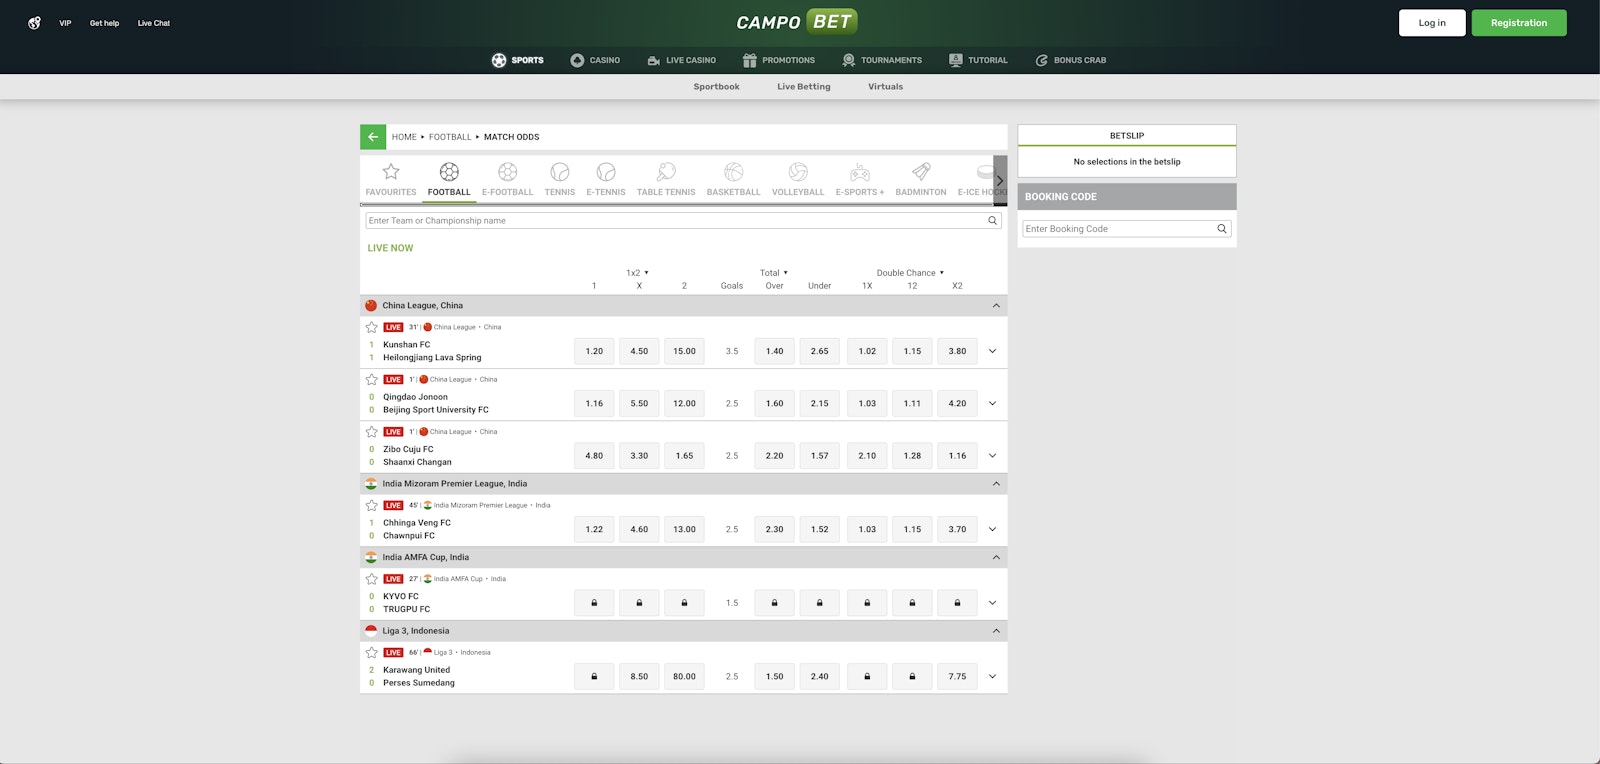Open the 1x2 market dropdown
Screen dimensions: 1600x764
pos(638,273)
